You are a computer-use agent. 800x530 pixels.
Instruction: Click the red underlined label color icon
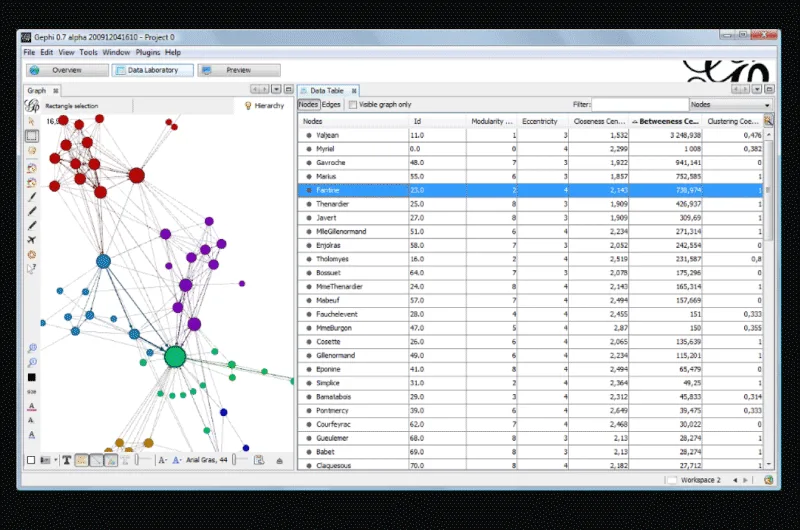coord(32,406)
